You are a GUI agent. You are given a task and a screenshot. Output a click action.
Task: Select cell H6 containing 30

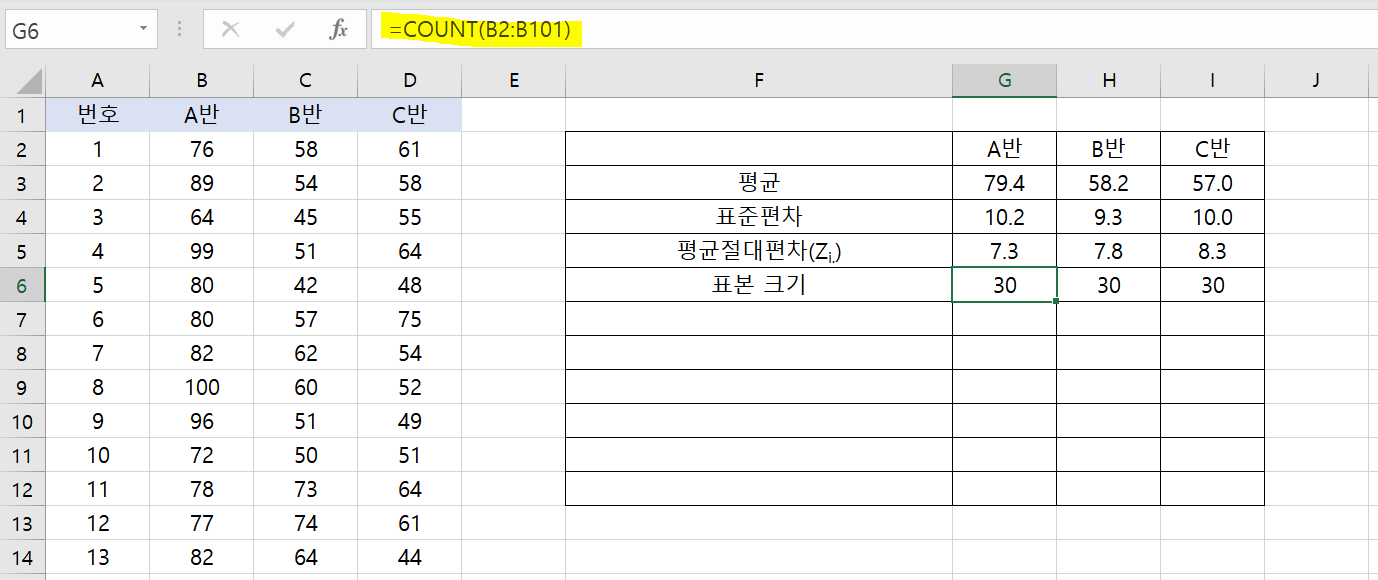point(1109,285)
